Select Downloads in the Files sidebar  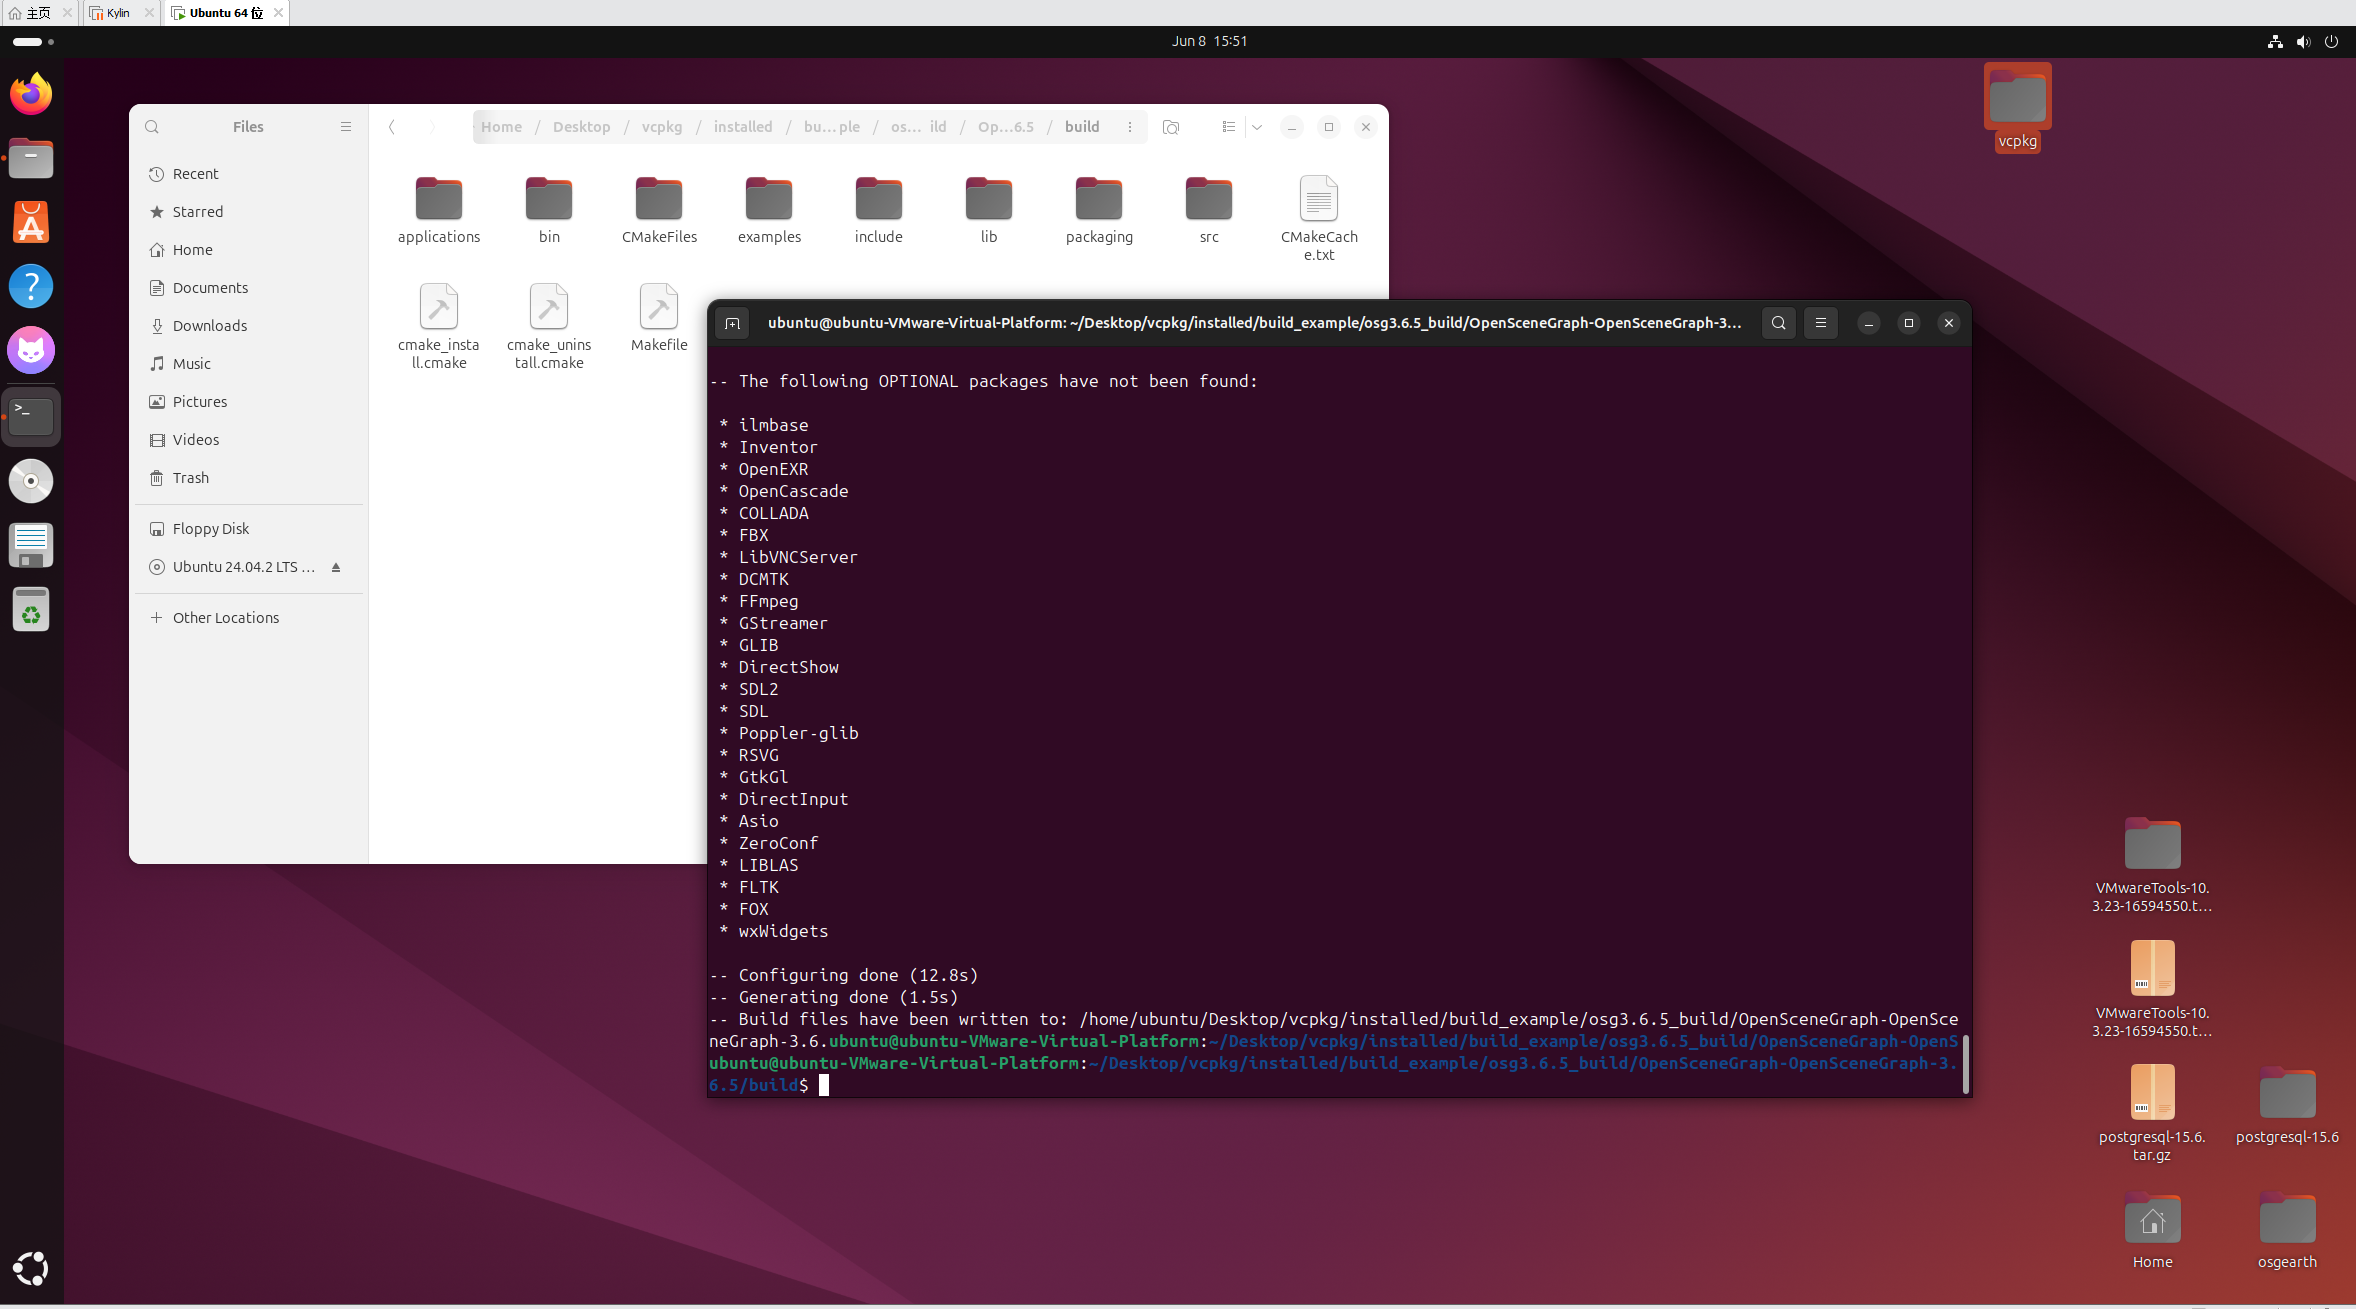pos(210,326)
